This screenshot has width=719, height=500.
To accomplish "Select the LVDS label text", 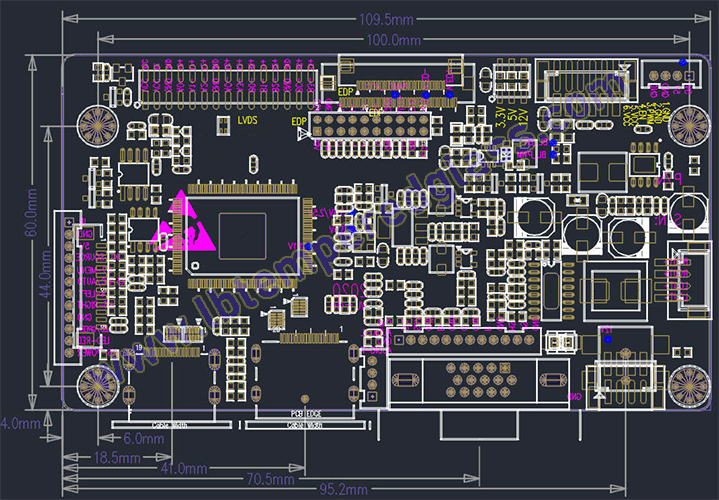I will tap(248, 120).
